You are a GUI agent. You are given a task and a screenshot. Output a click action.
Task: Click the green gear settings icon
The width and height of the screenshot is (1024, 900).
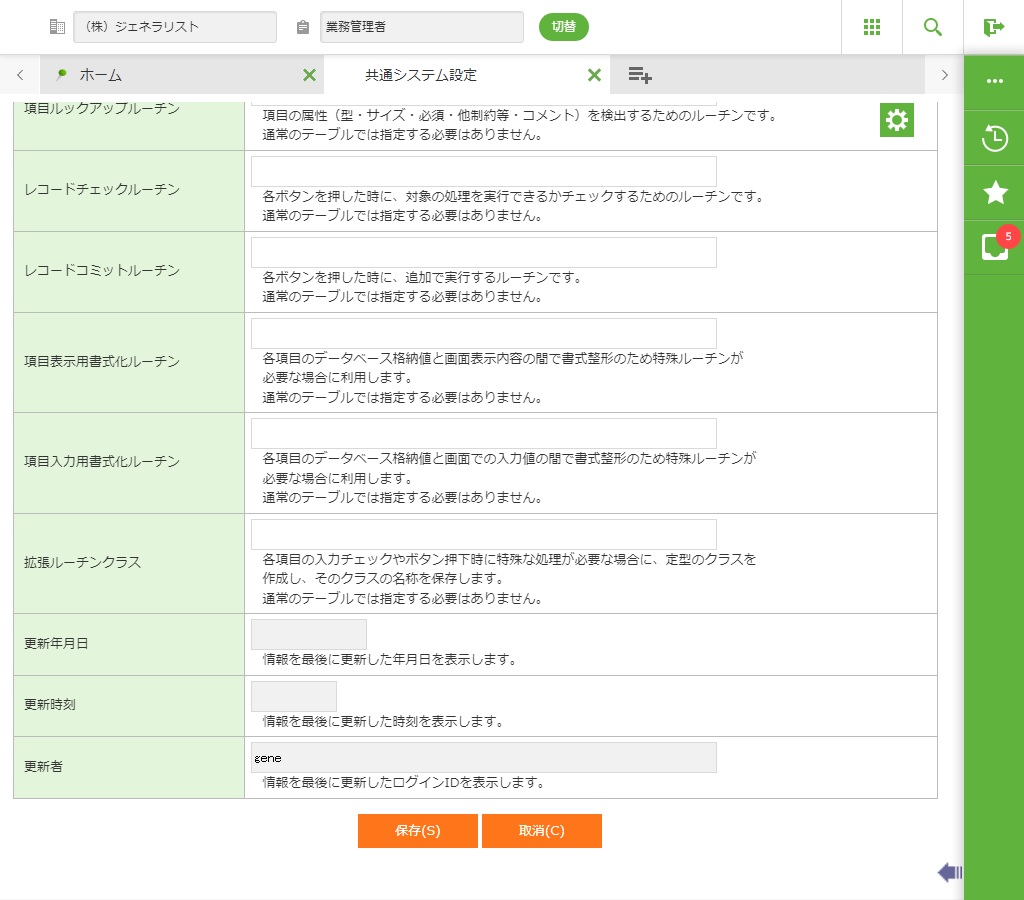coord(897,120)
